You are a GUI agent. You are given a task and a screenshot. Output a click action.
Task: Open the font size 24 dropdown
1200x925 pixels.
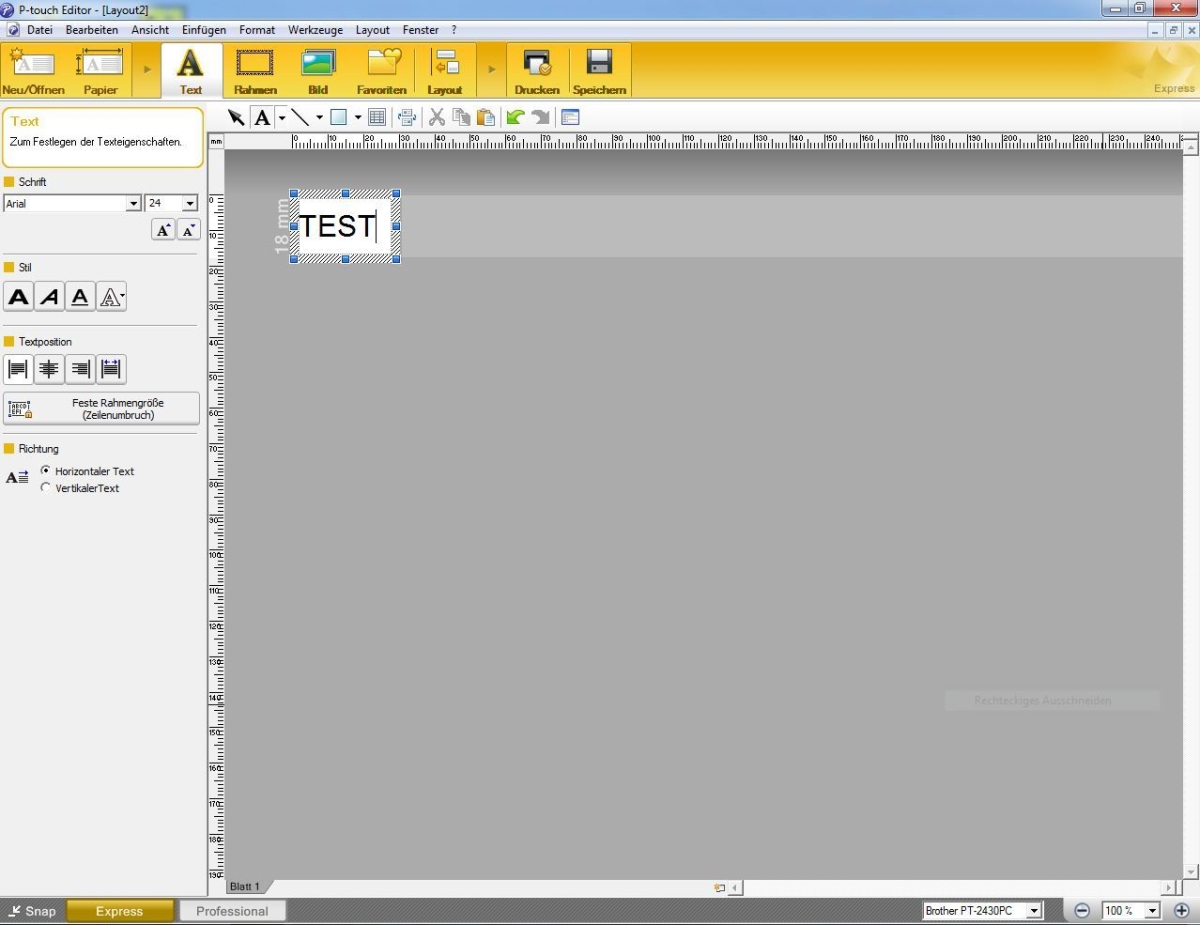click(x=189, y=204)
